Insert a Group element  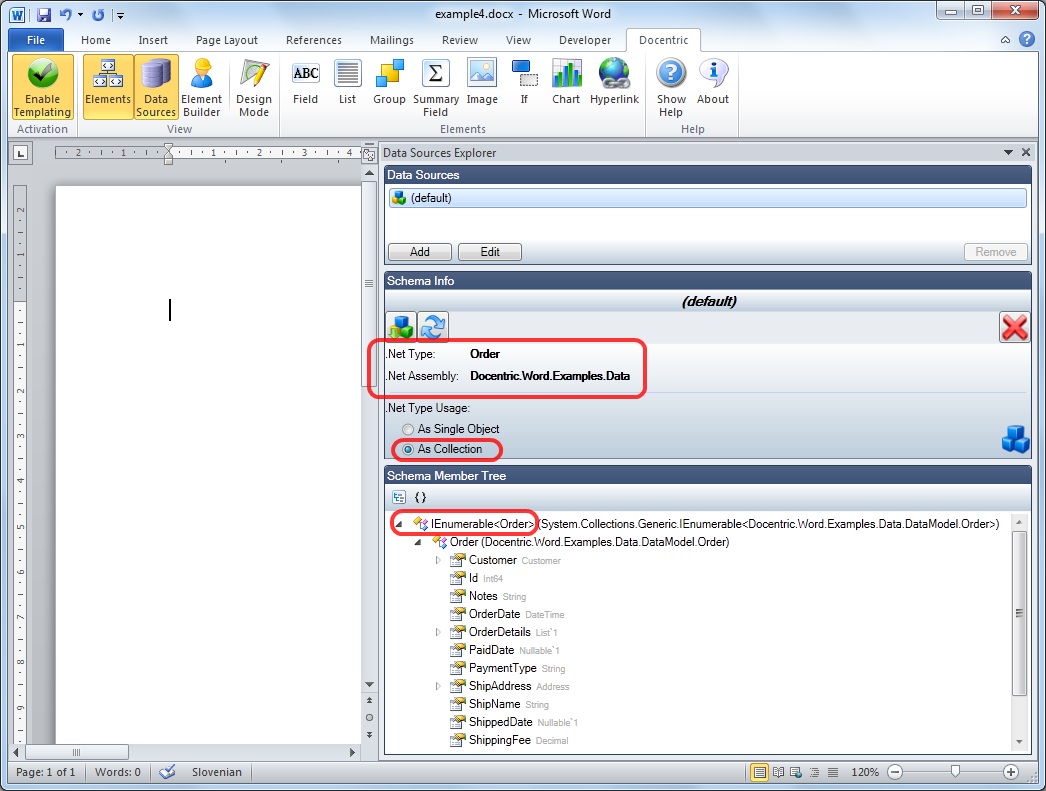389,83
